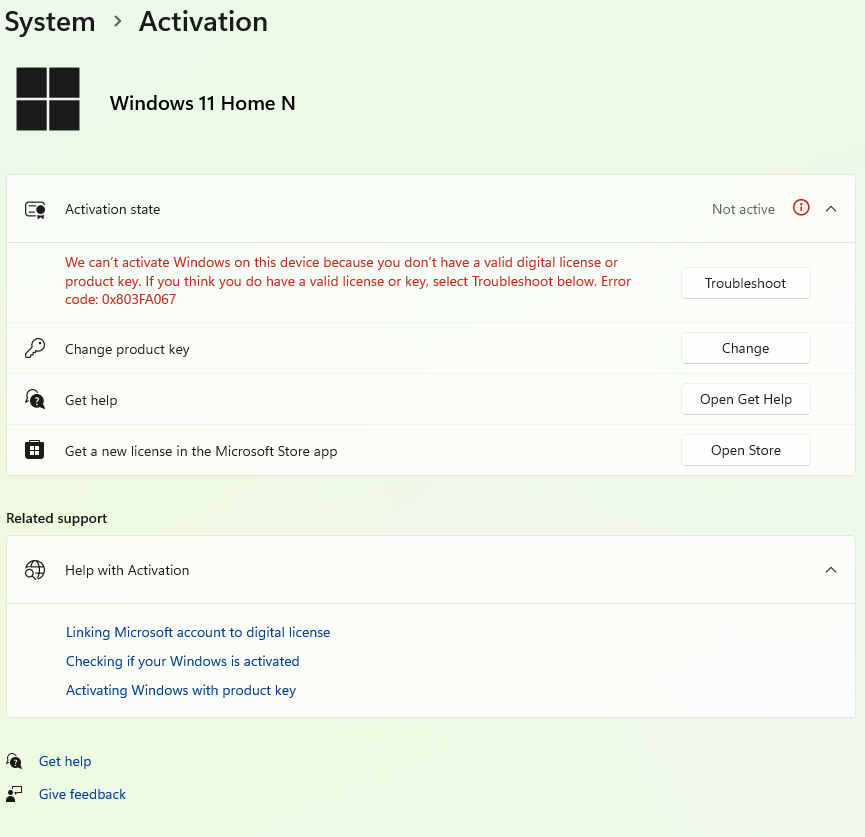The width and height of the screenshot is (865, 837).
Task: Click the red info icon beside Not active
Action: click(801, 207)
